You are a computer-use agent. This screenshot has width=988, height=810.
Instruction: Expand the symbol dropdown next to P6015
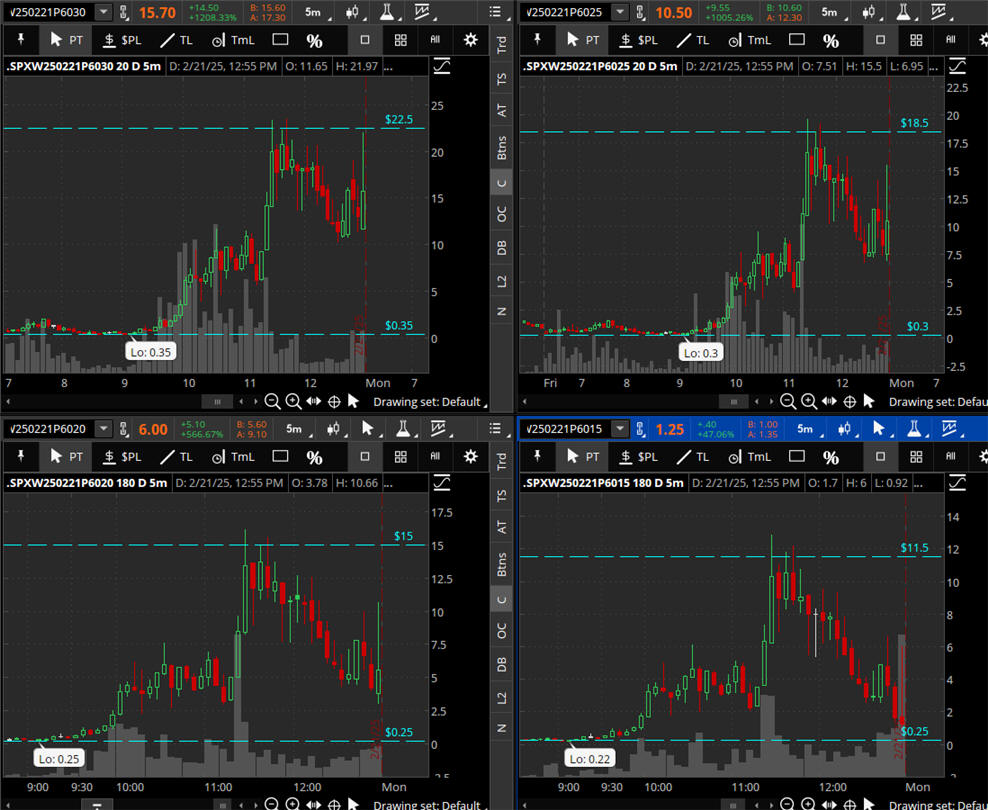(620, 429)
